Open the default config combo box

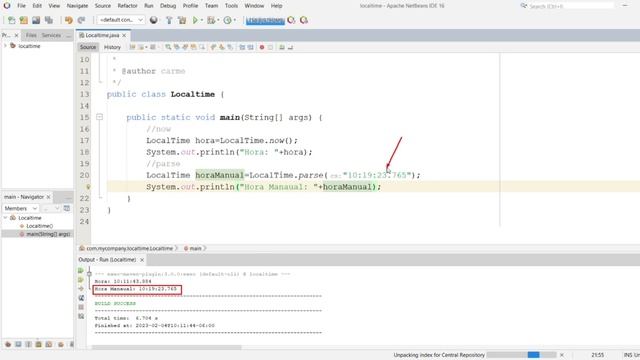pyautogui.click(x=120, y=20)
